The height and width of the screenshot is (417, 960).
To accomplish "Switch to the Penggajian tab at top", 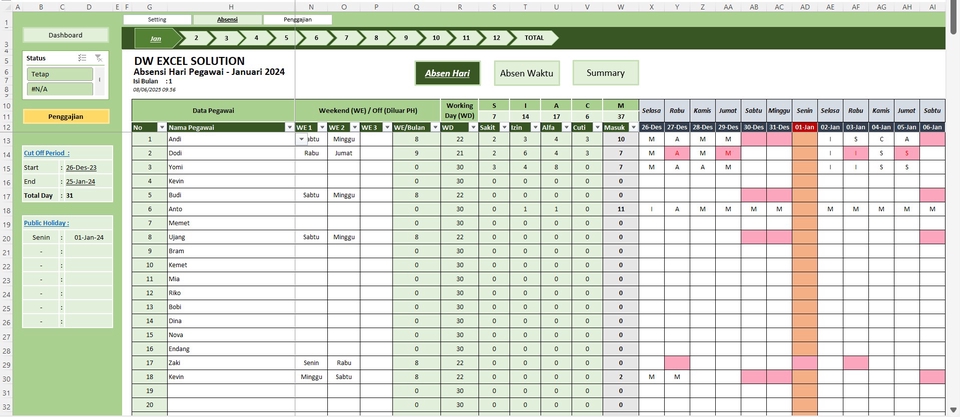I will click(298, 20).
